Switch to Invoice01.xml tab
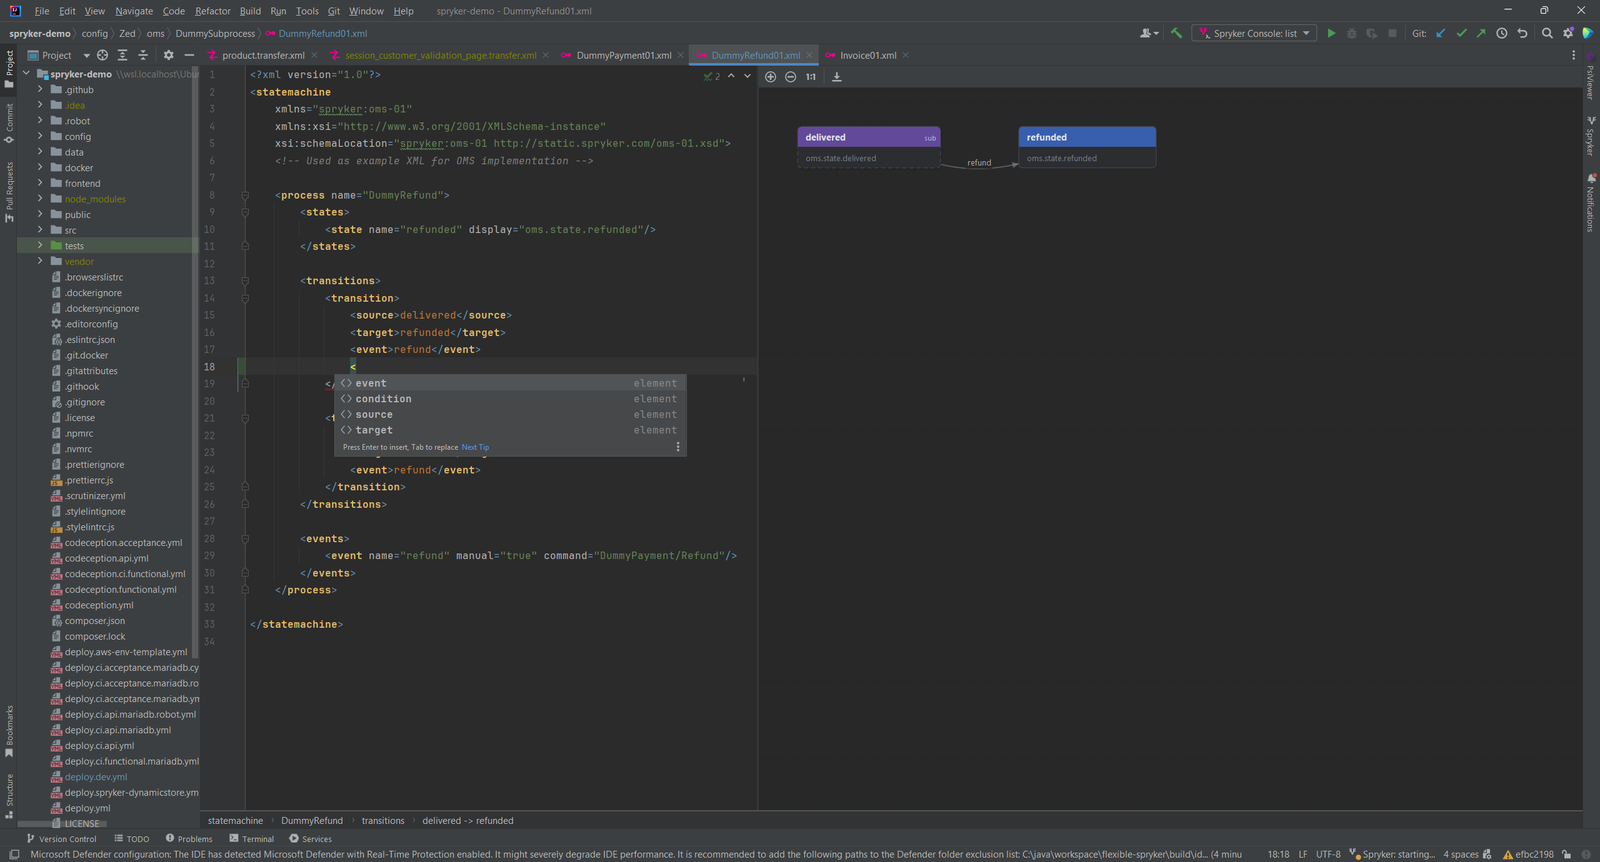The image size is (1600, 862). coord(868,55)
